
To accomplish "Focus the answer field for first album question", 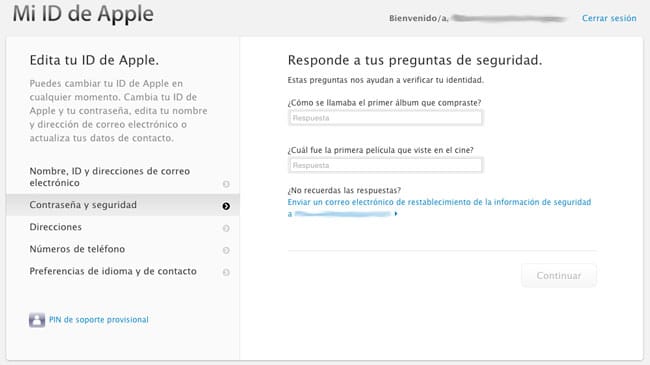I will pos(386,118).
